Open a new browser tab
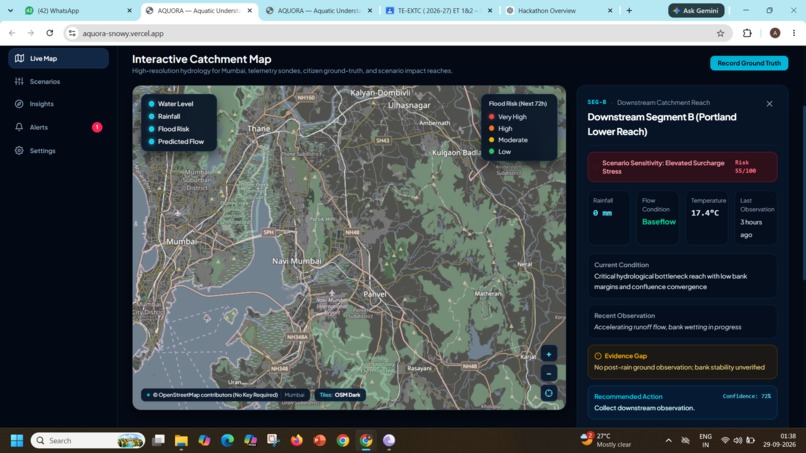The image size is (806, 453). (629, 11)
